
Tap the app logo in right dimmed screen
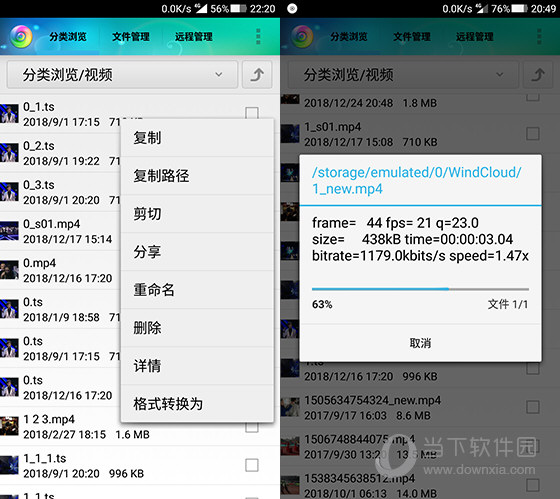pyautogui.click(x=302, y=36)
